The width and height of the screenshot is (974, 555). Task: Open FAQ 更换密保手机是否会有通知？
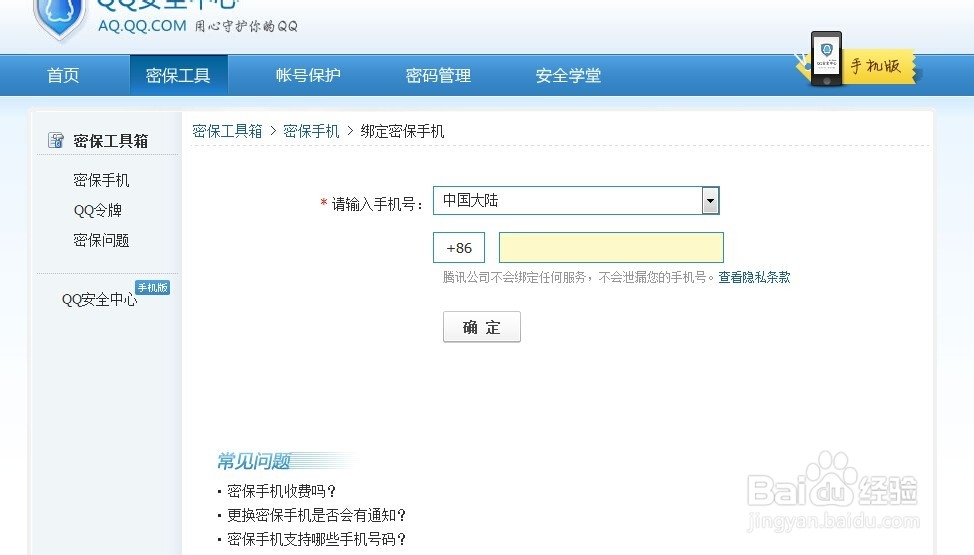tap(316, 515)
